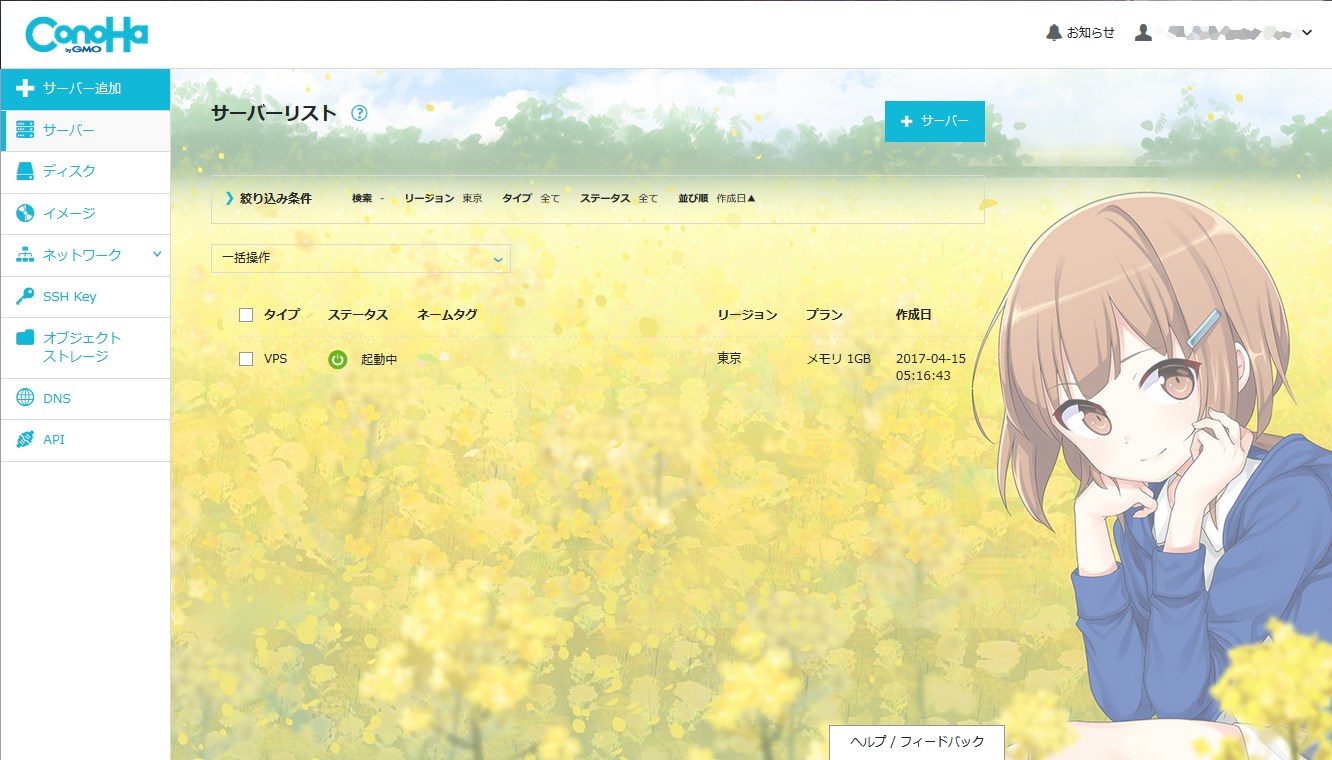
Task: Expand the ネットワーク submenu chevron
Action: point(156,255)
